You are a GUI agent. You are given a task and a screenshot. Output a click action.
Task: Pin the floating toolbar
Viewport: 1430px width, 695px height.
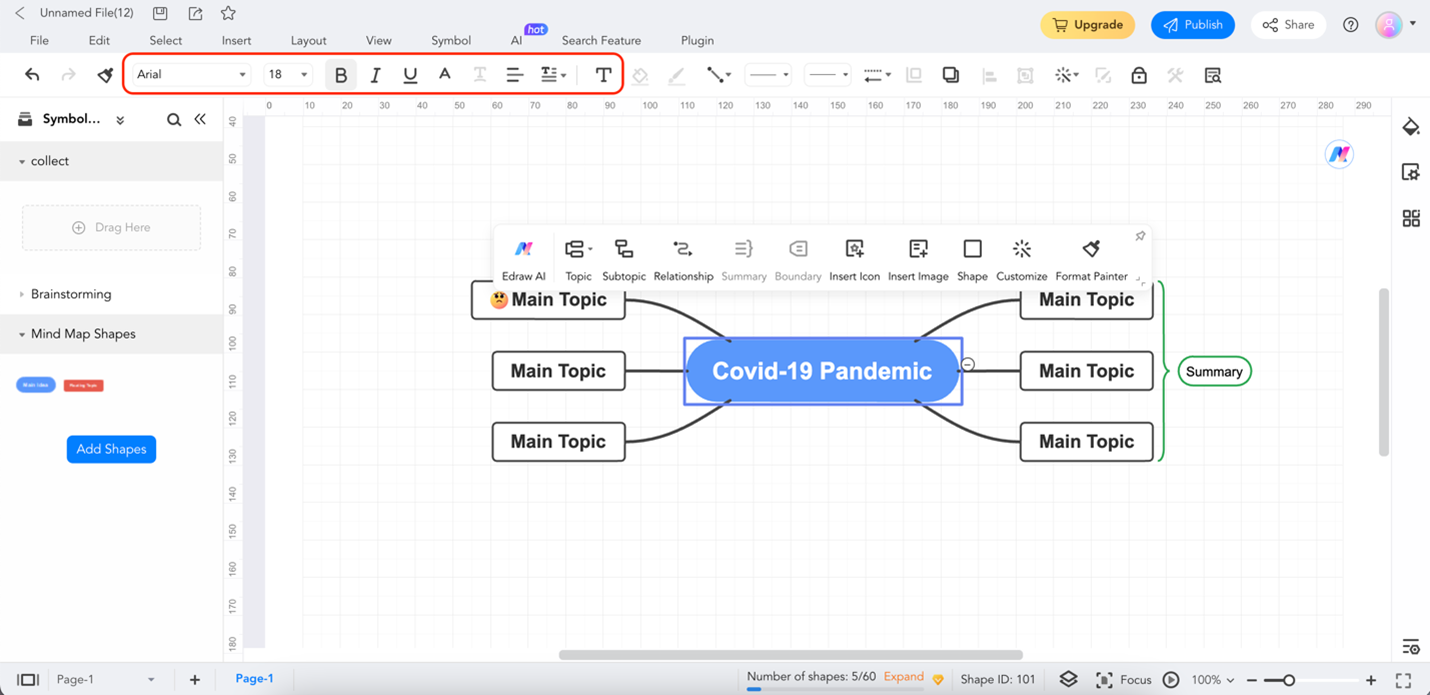[1140, 236]
